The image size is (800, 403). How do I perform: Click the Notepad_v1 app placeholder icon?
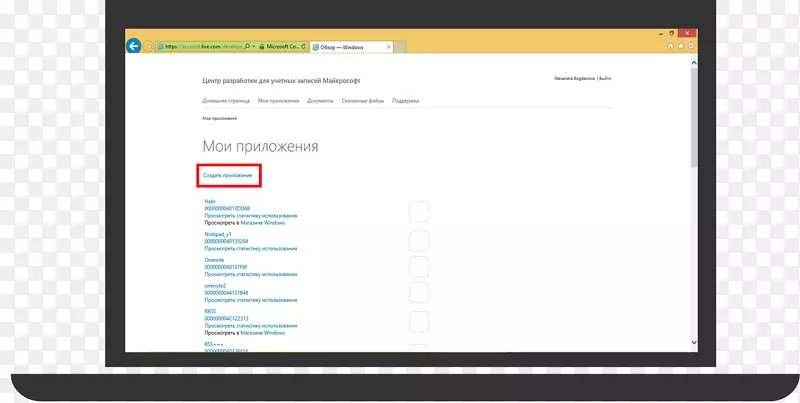tap(418, 241)
